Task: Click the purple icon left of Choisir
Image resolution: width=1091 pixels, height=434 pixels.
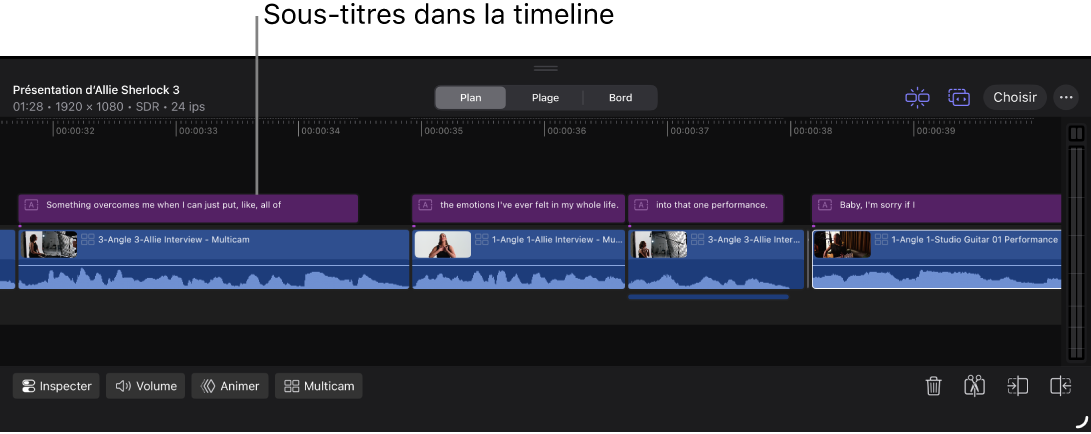Action: pos(959,97)
